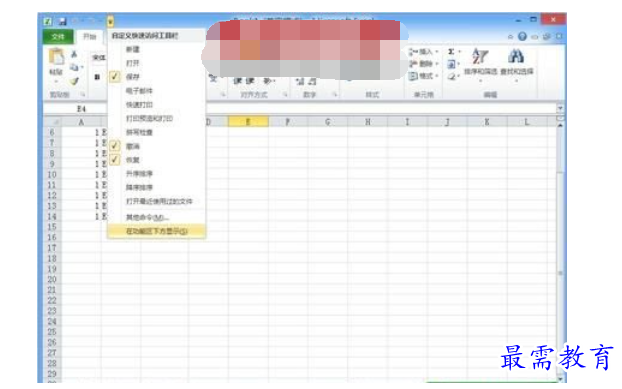Click the Select All corner of the grid
Image resolution: width=622 pixels, height=389 pixels.
coord(52,122)
